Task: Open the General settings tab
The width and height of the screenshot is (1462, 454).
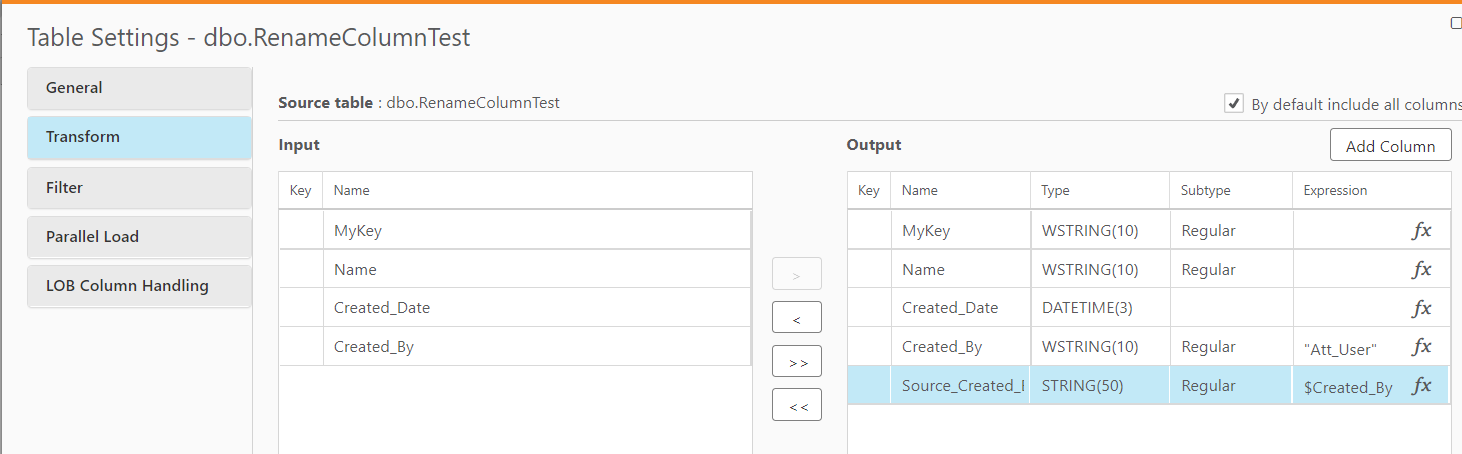Action: tap(138, 88)
